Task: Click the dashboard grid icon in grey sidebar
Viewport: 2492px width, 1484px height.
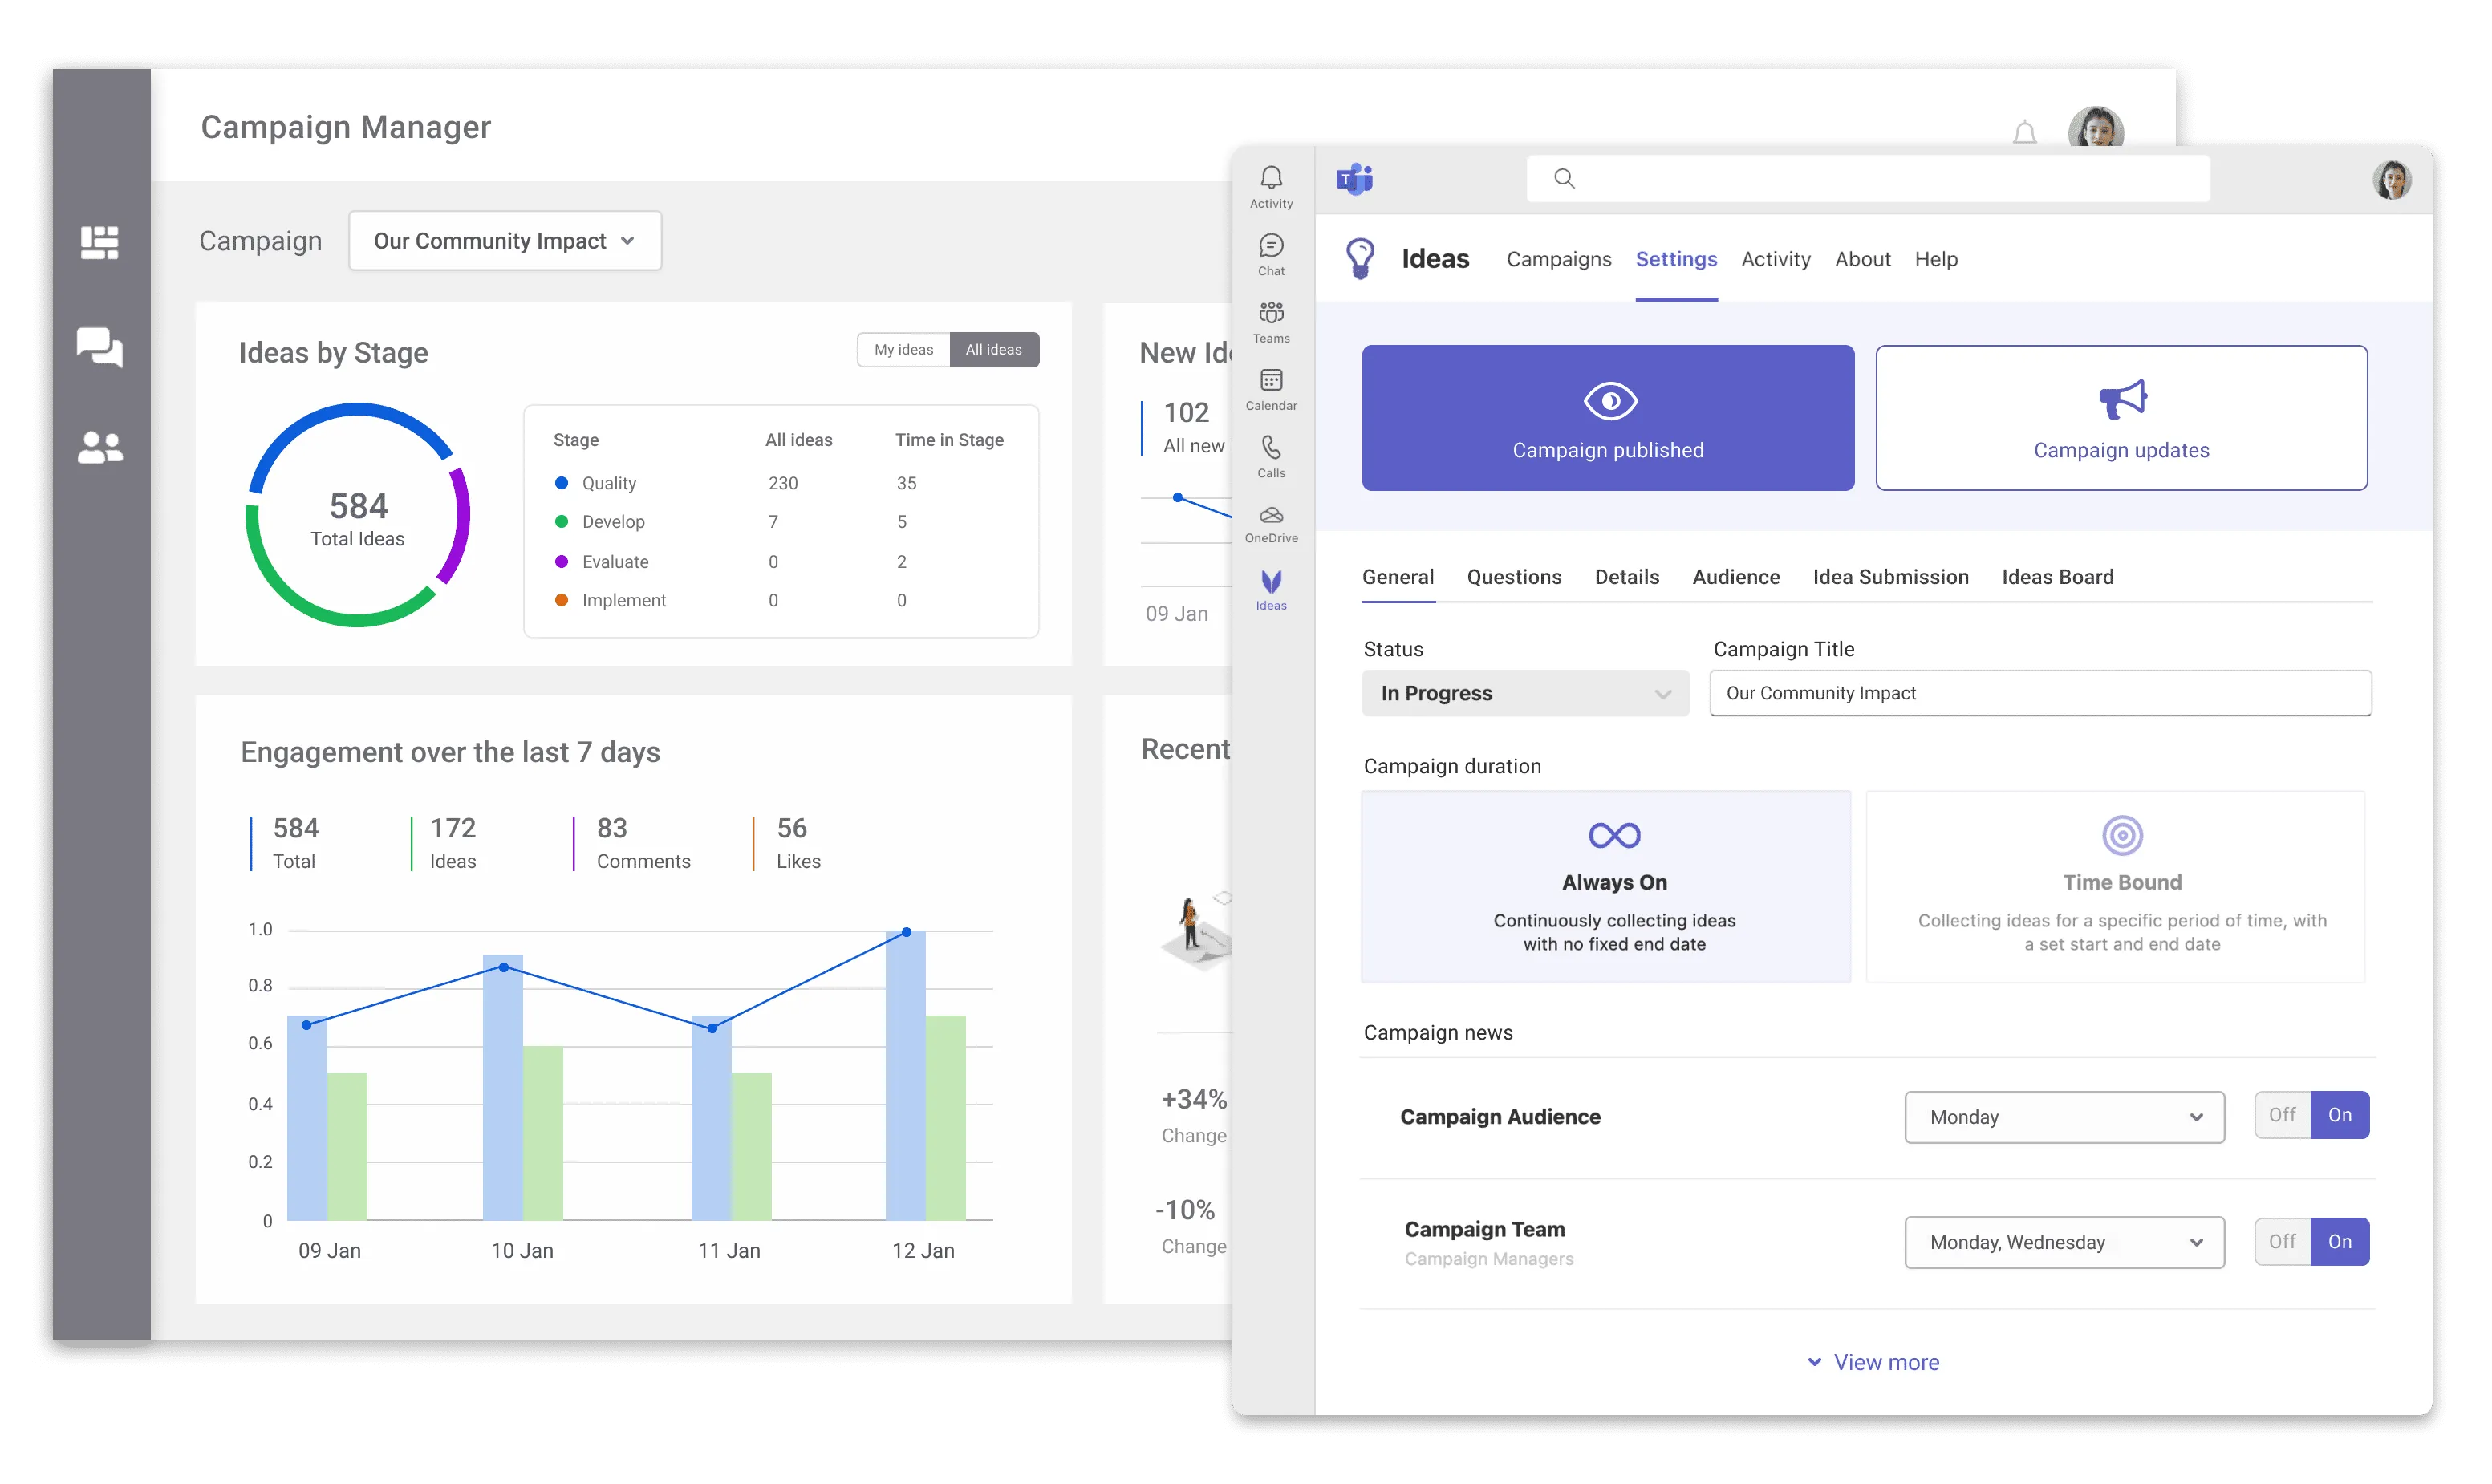Action: (100, 242)
